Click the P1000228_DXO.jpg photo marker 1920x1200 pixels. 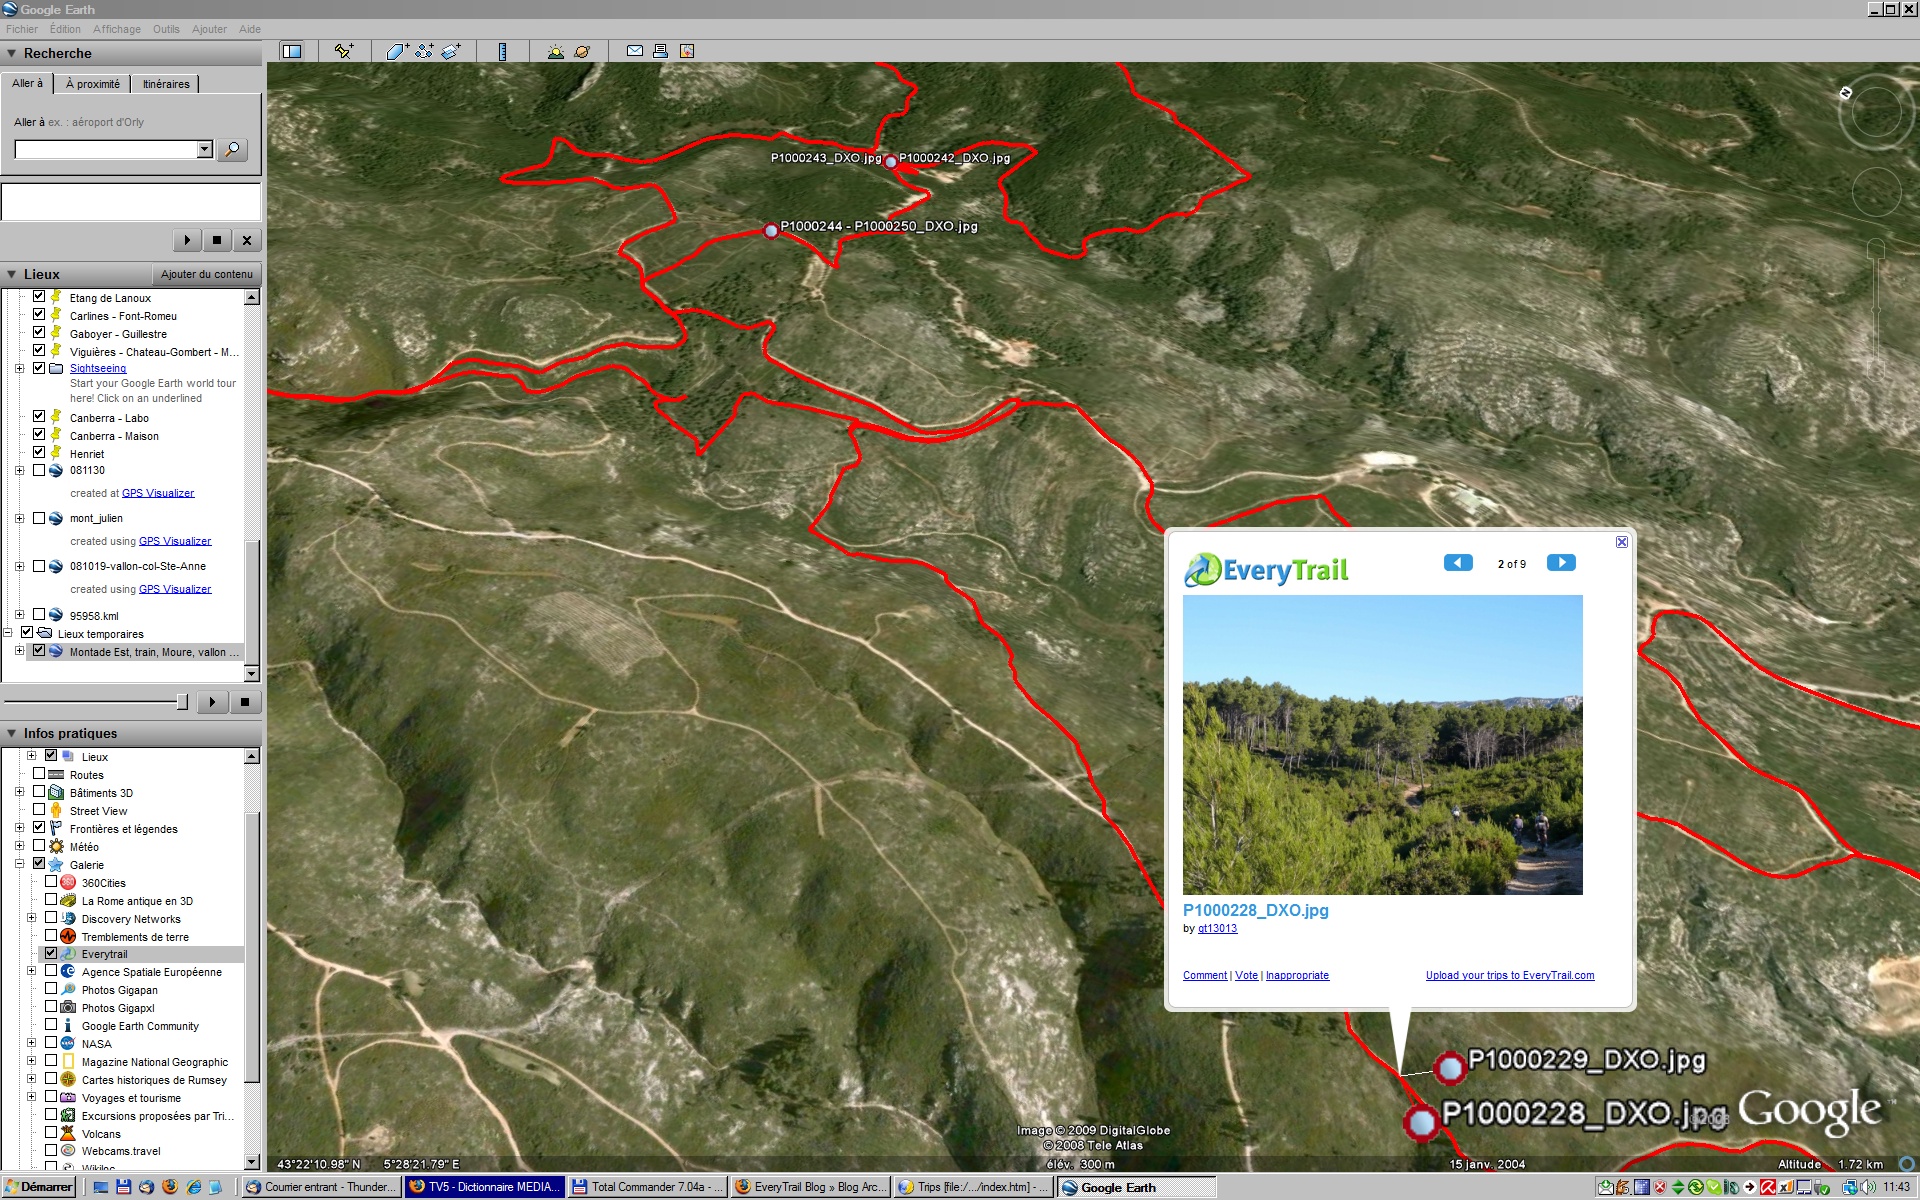point(1421,1122)
